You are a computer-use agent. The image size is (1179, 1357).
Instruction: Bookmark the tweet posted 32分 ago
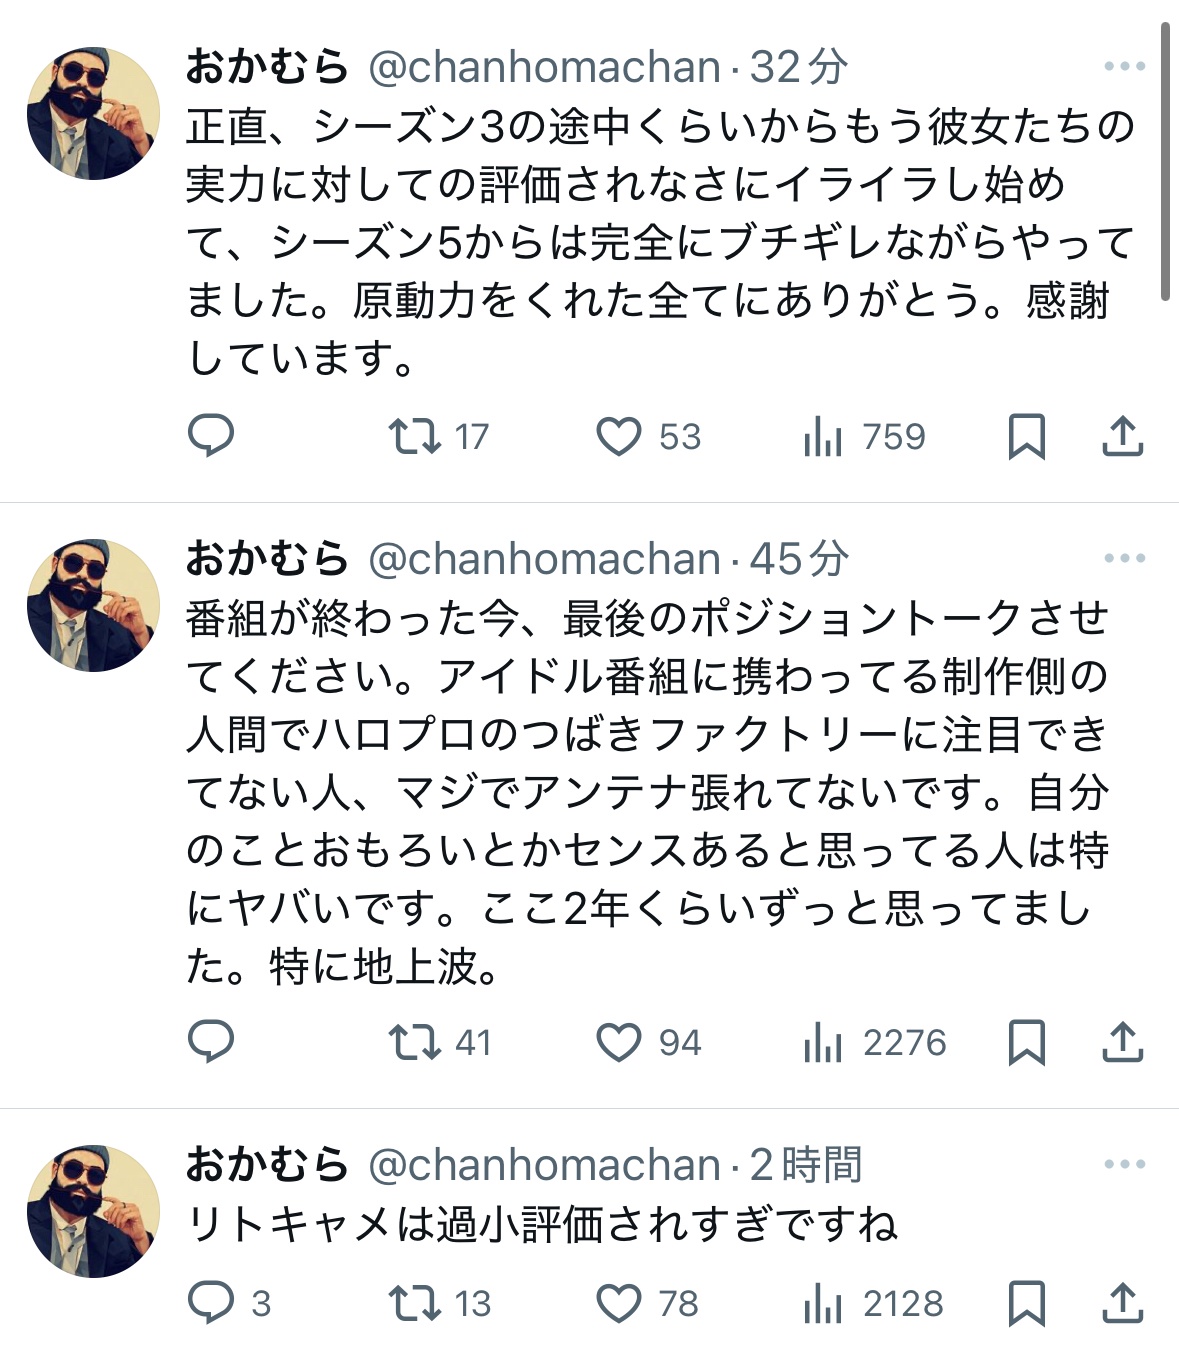1026,437
